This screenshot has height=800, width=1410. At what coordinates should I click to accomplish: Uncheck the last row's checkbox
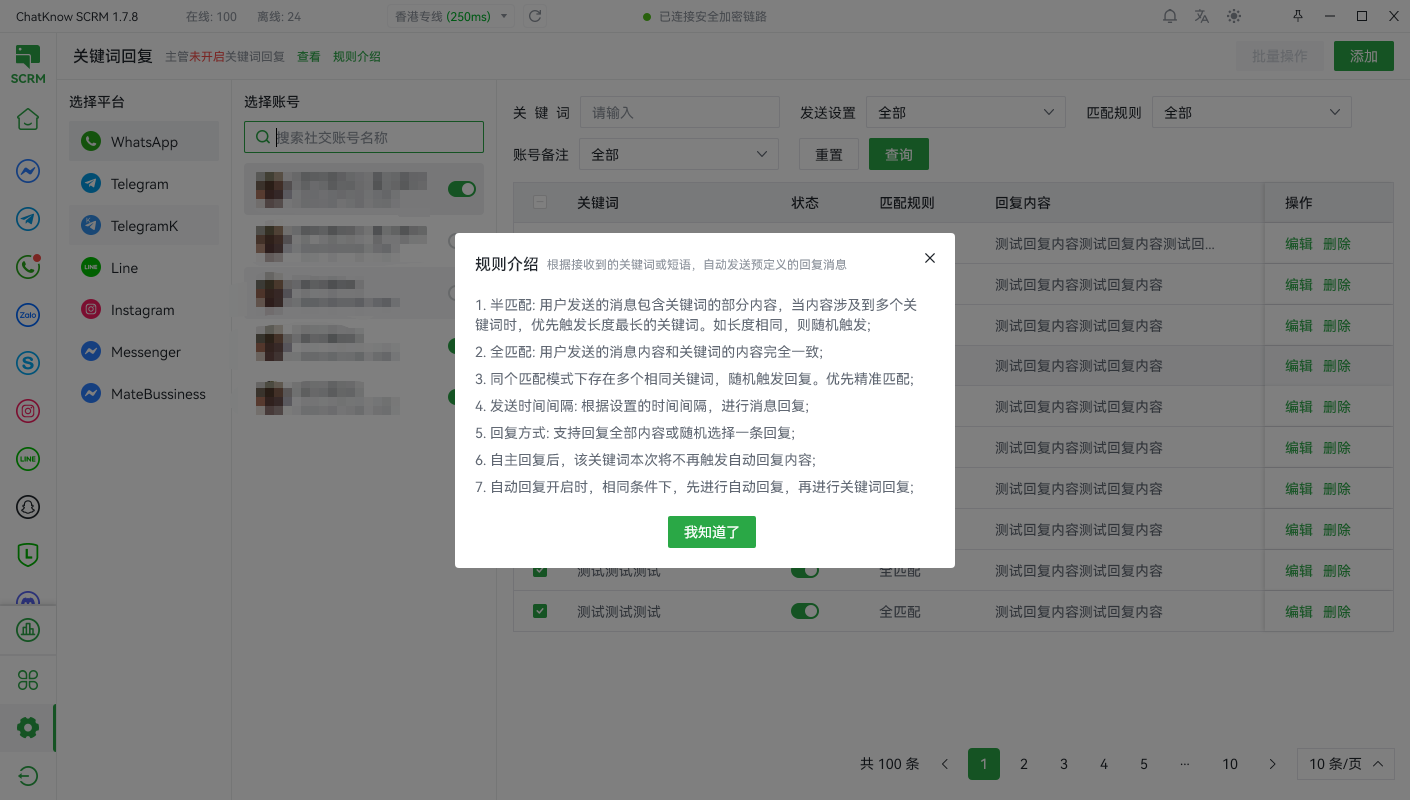[x=540, y=611]
